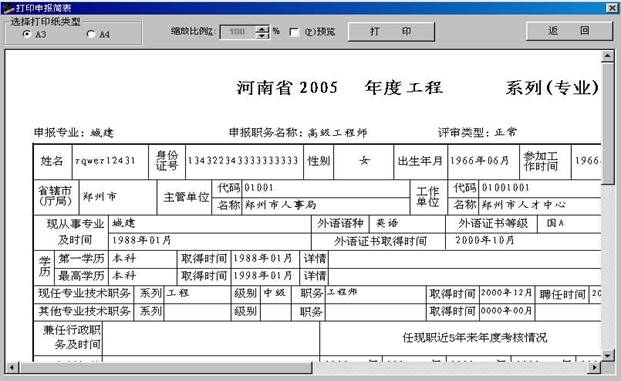621x381 pixels.
Task: Decrease zoom ratio with spinner down arrow
Action: 263,35
